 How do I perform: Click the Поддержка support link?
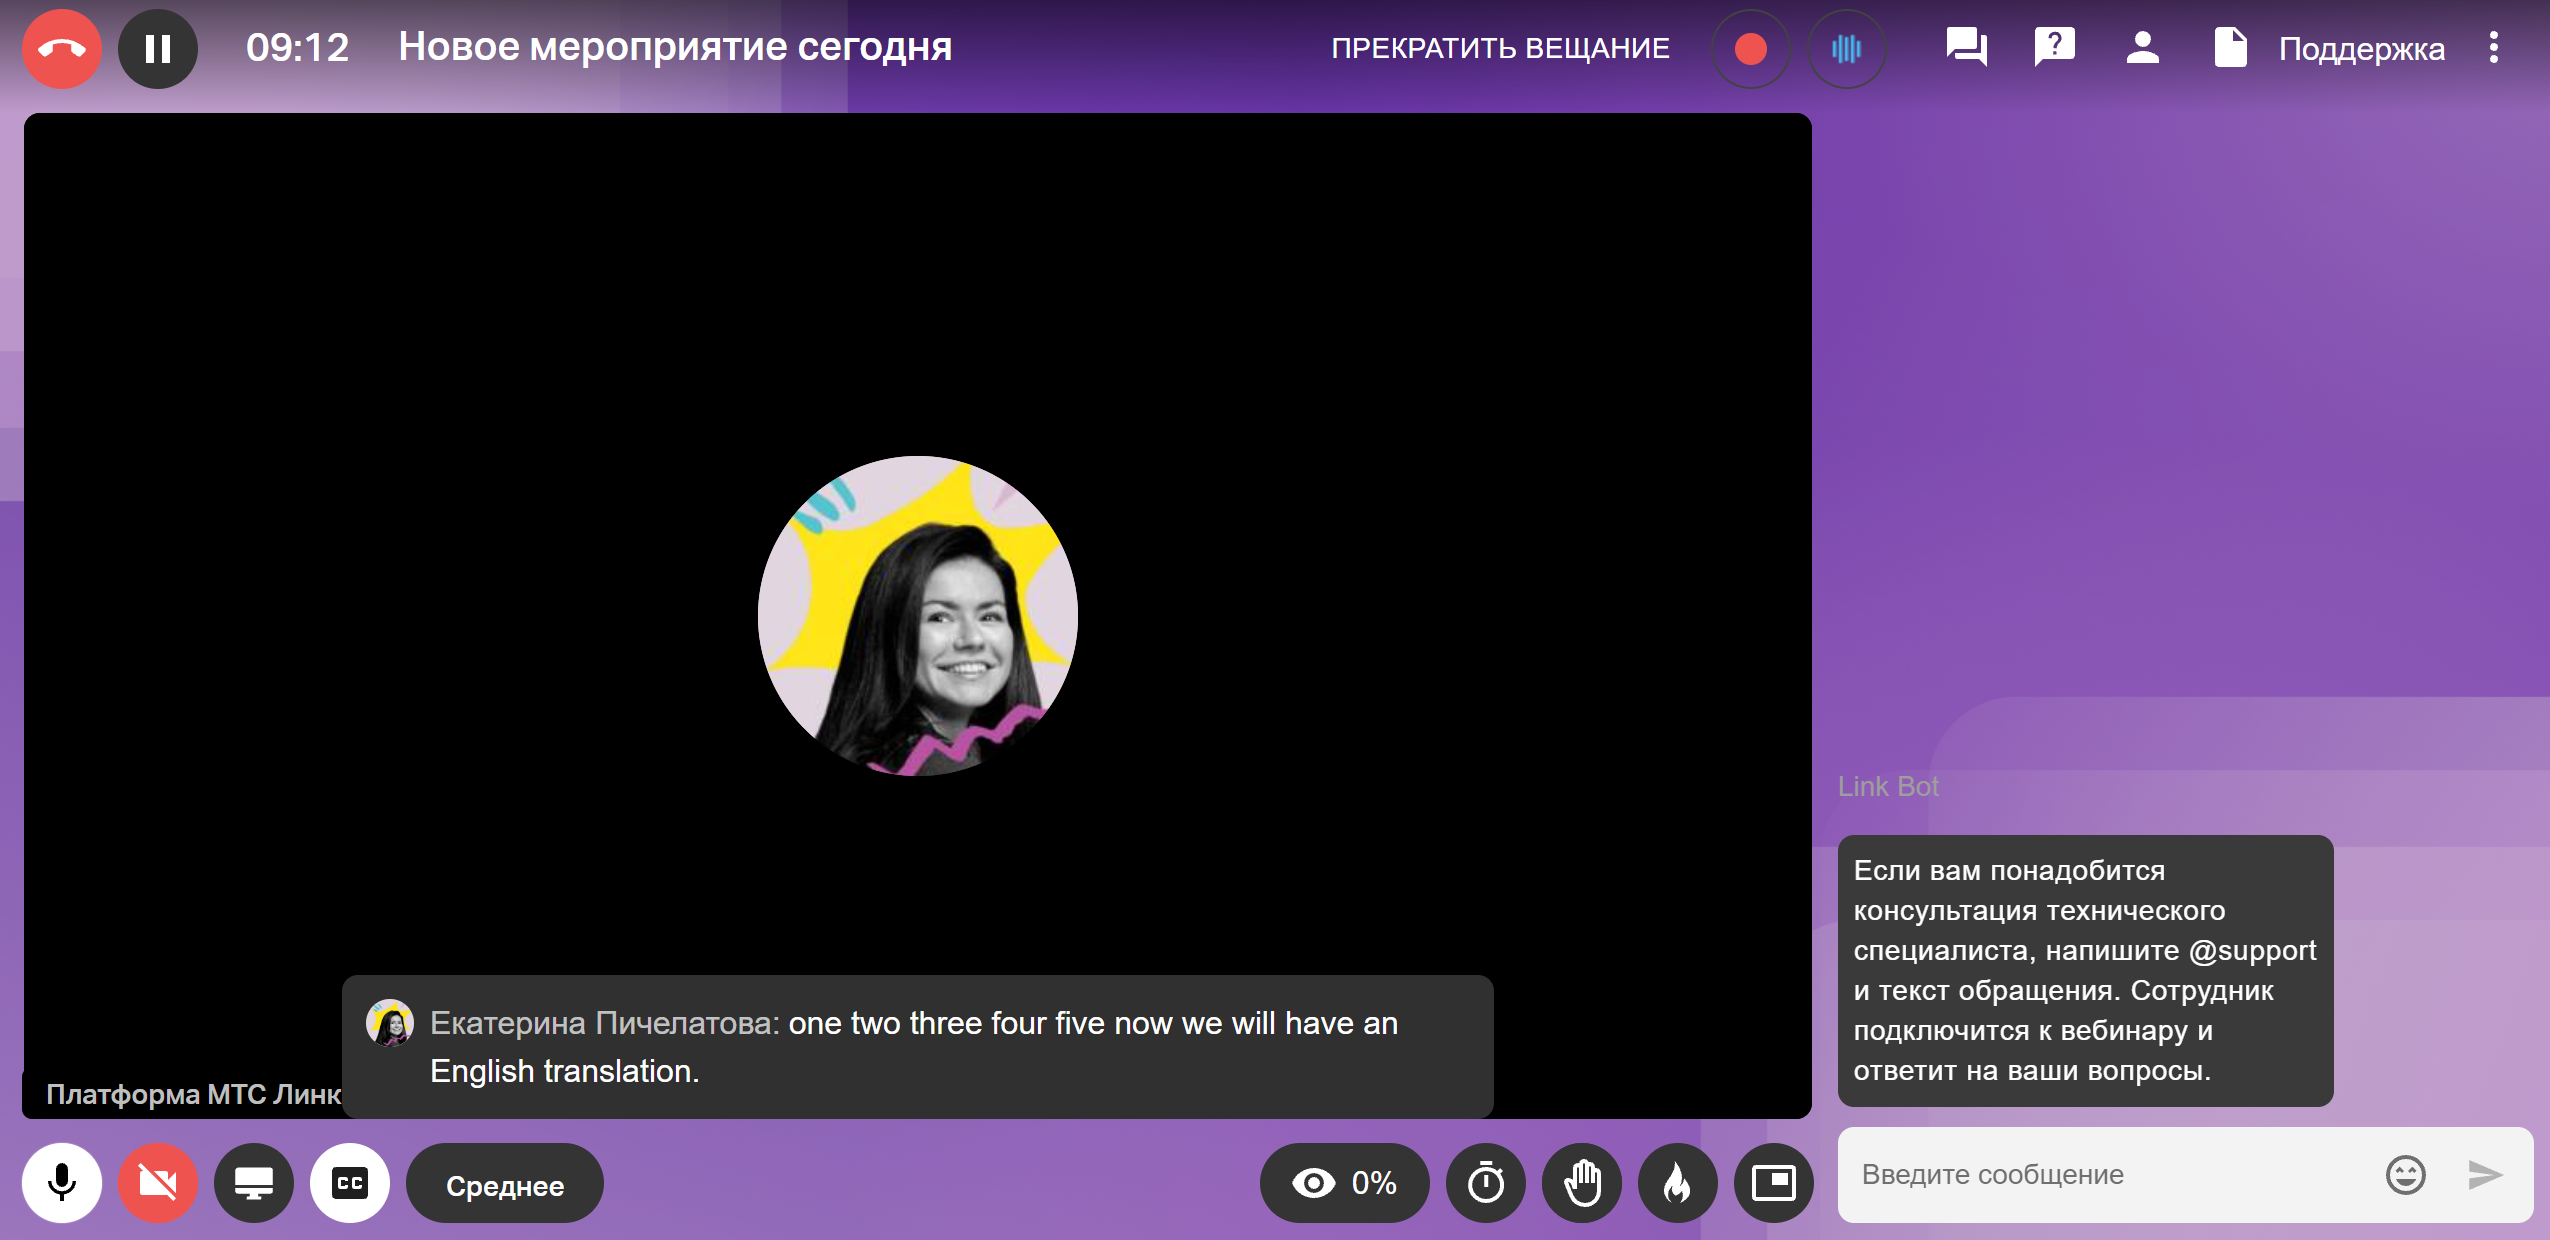click(2361, 48)
